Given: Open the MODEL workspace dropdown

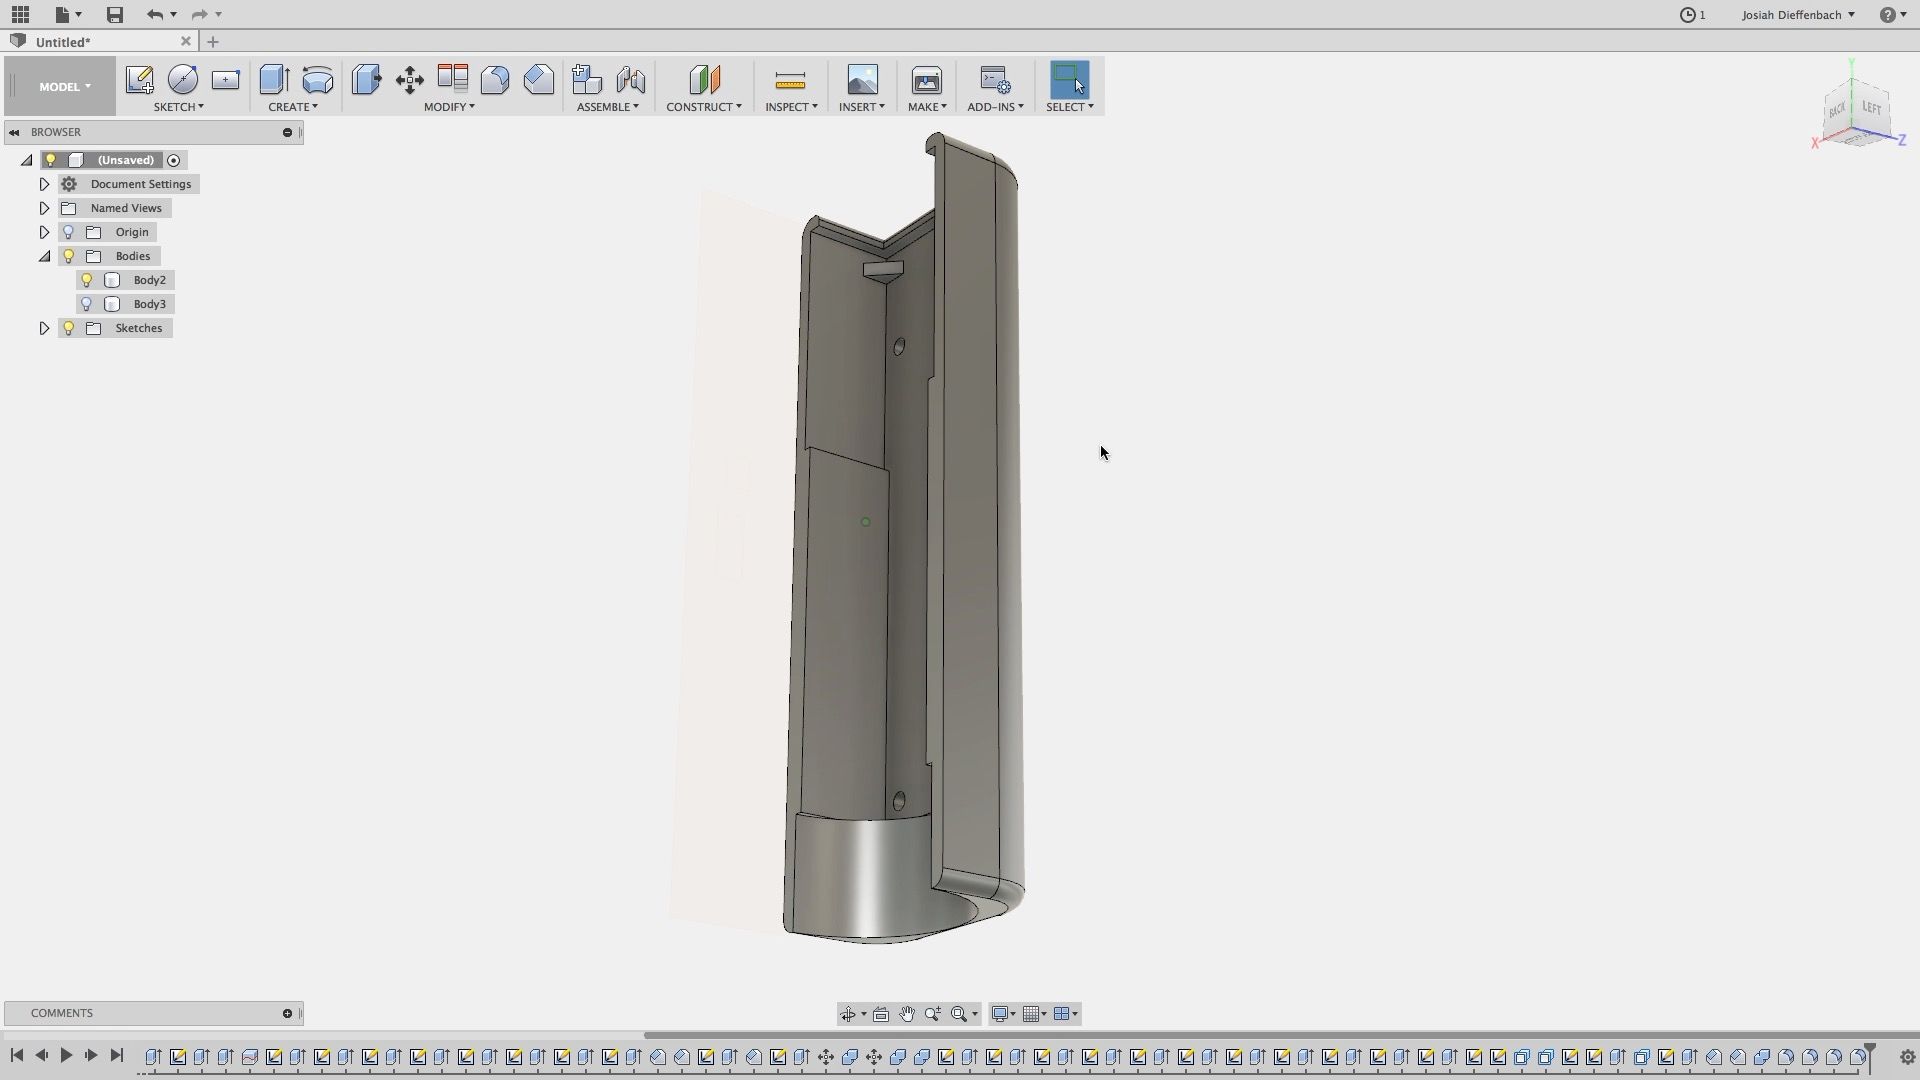Looking at the screenshot, I should 64,86.
